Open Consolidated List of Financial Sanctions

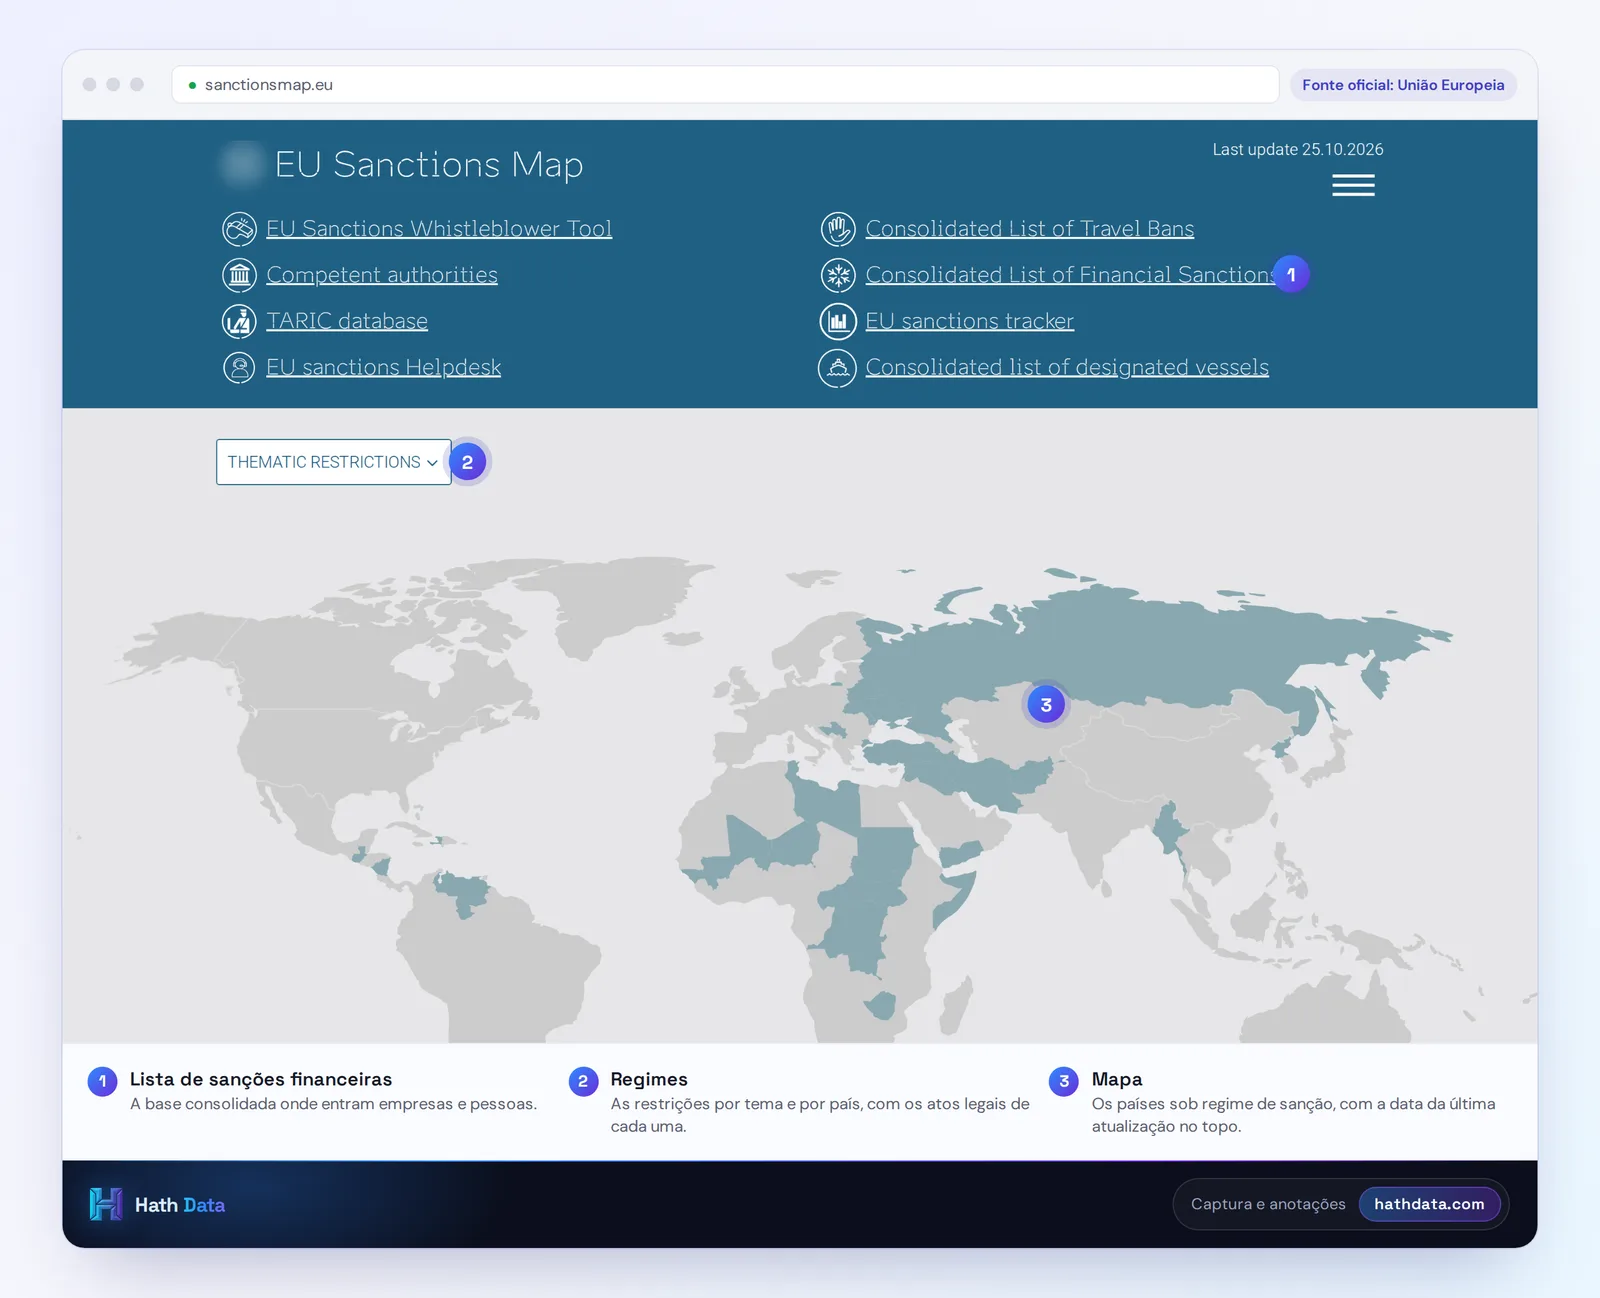coord(1069,275)
